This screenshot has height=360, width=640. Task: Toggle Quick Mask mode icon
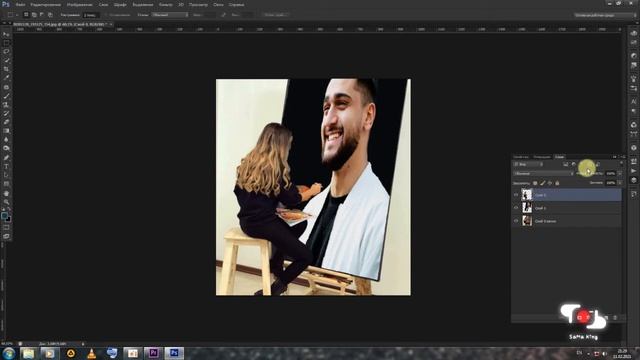tap(6, 228)
